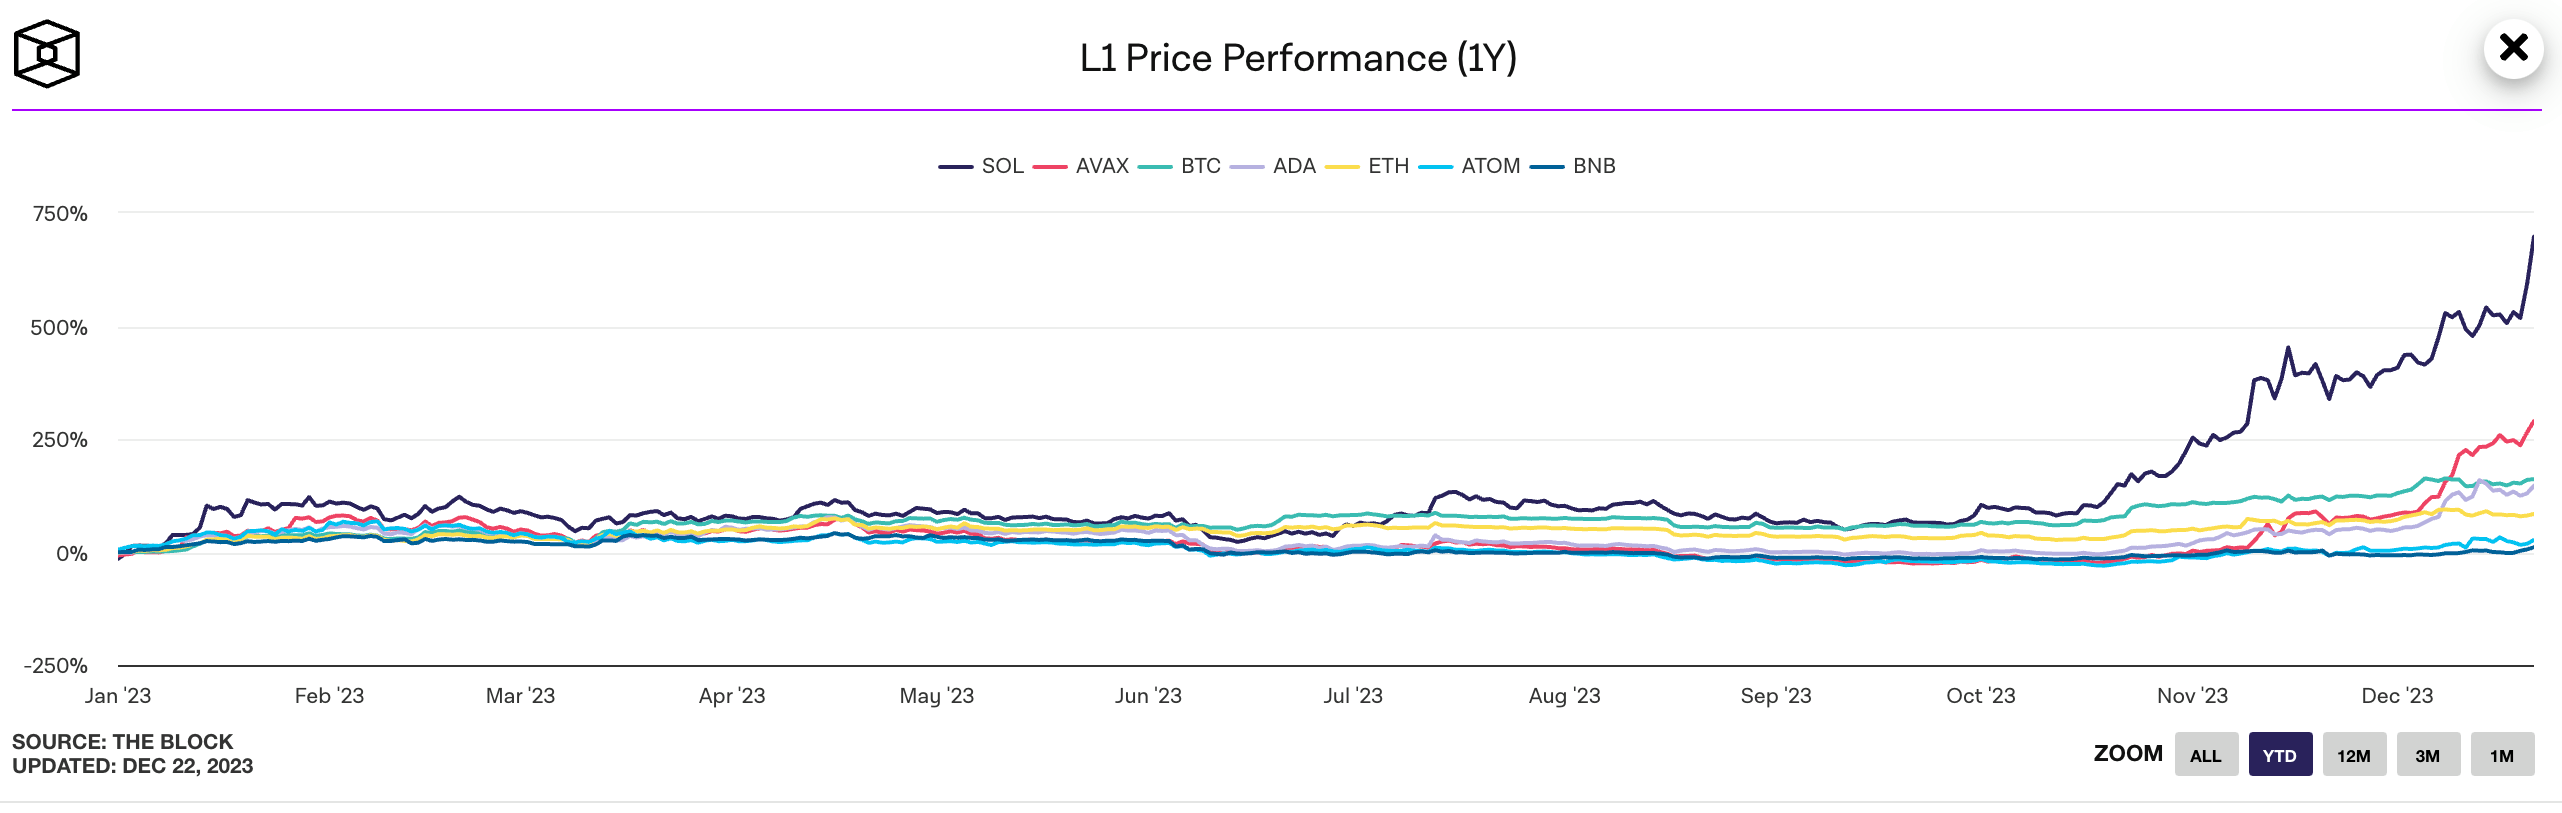Click the chart title L1 Price Performance

pos(1298,58)
